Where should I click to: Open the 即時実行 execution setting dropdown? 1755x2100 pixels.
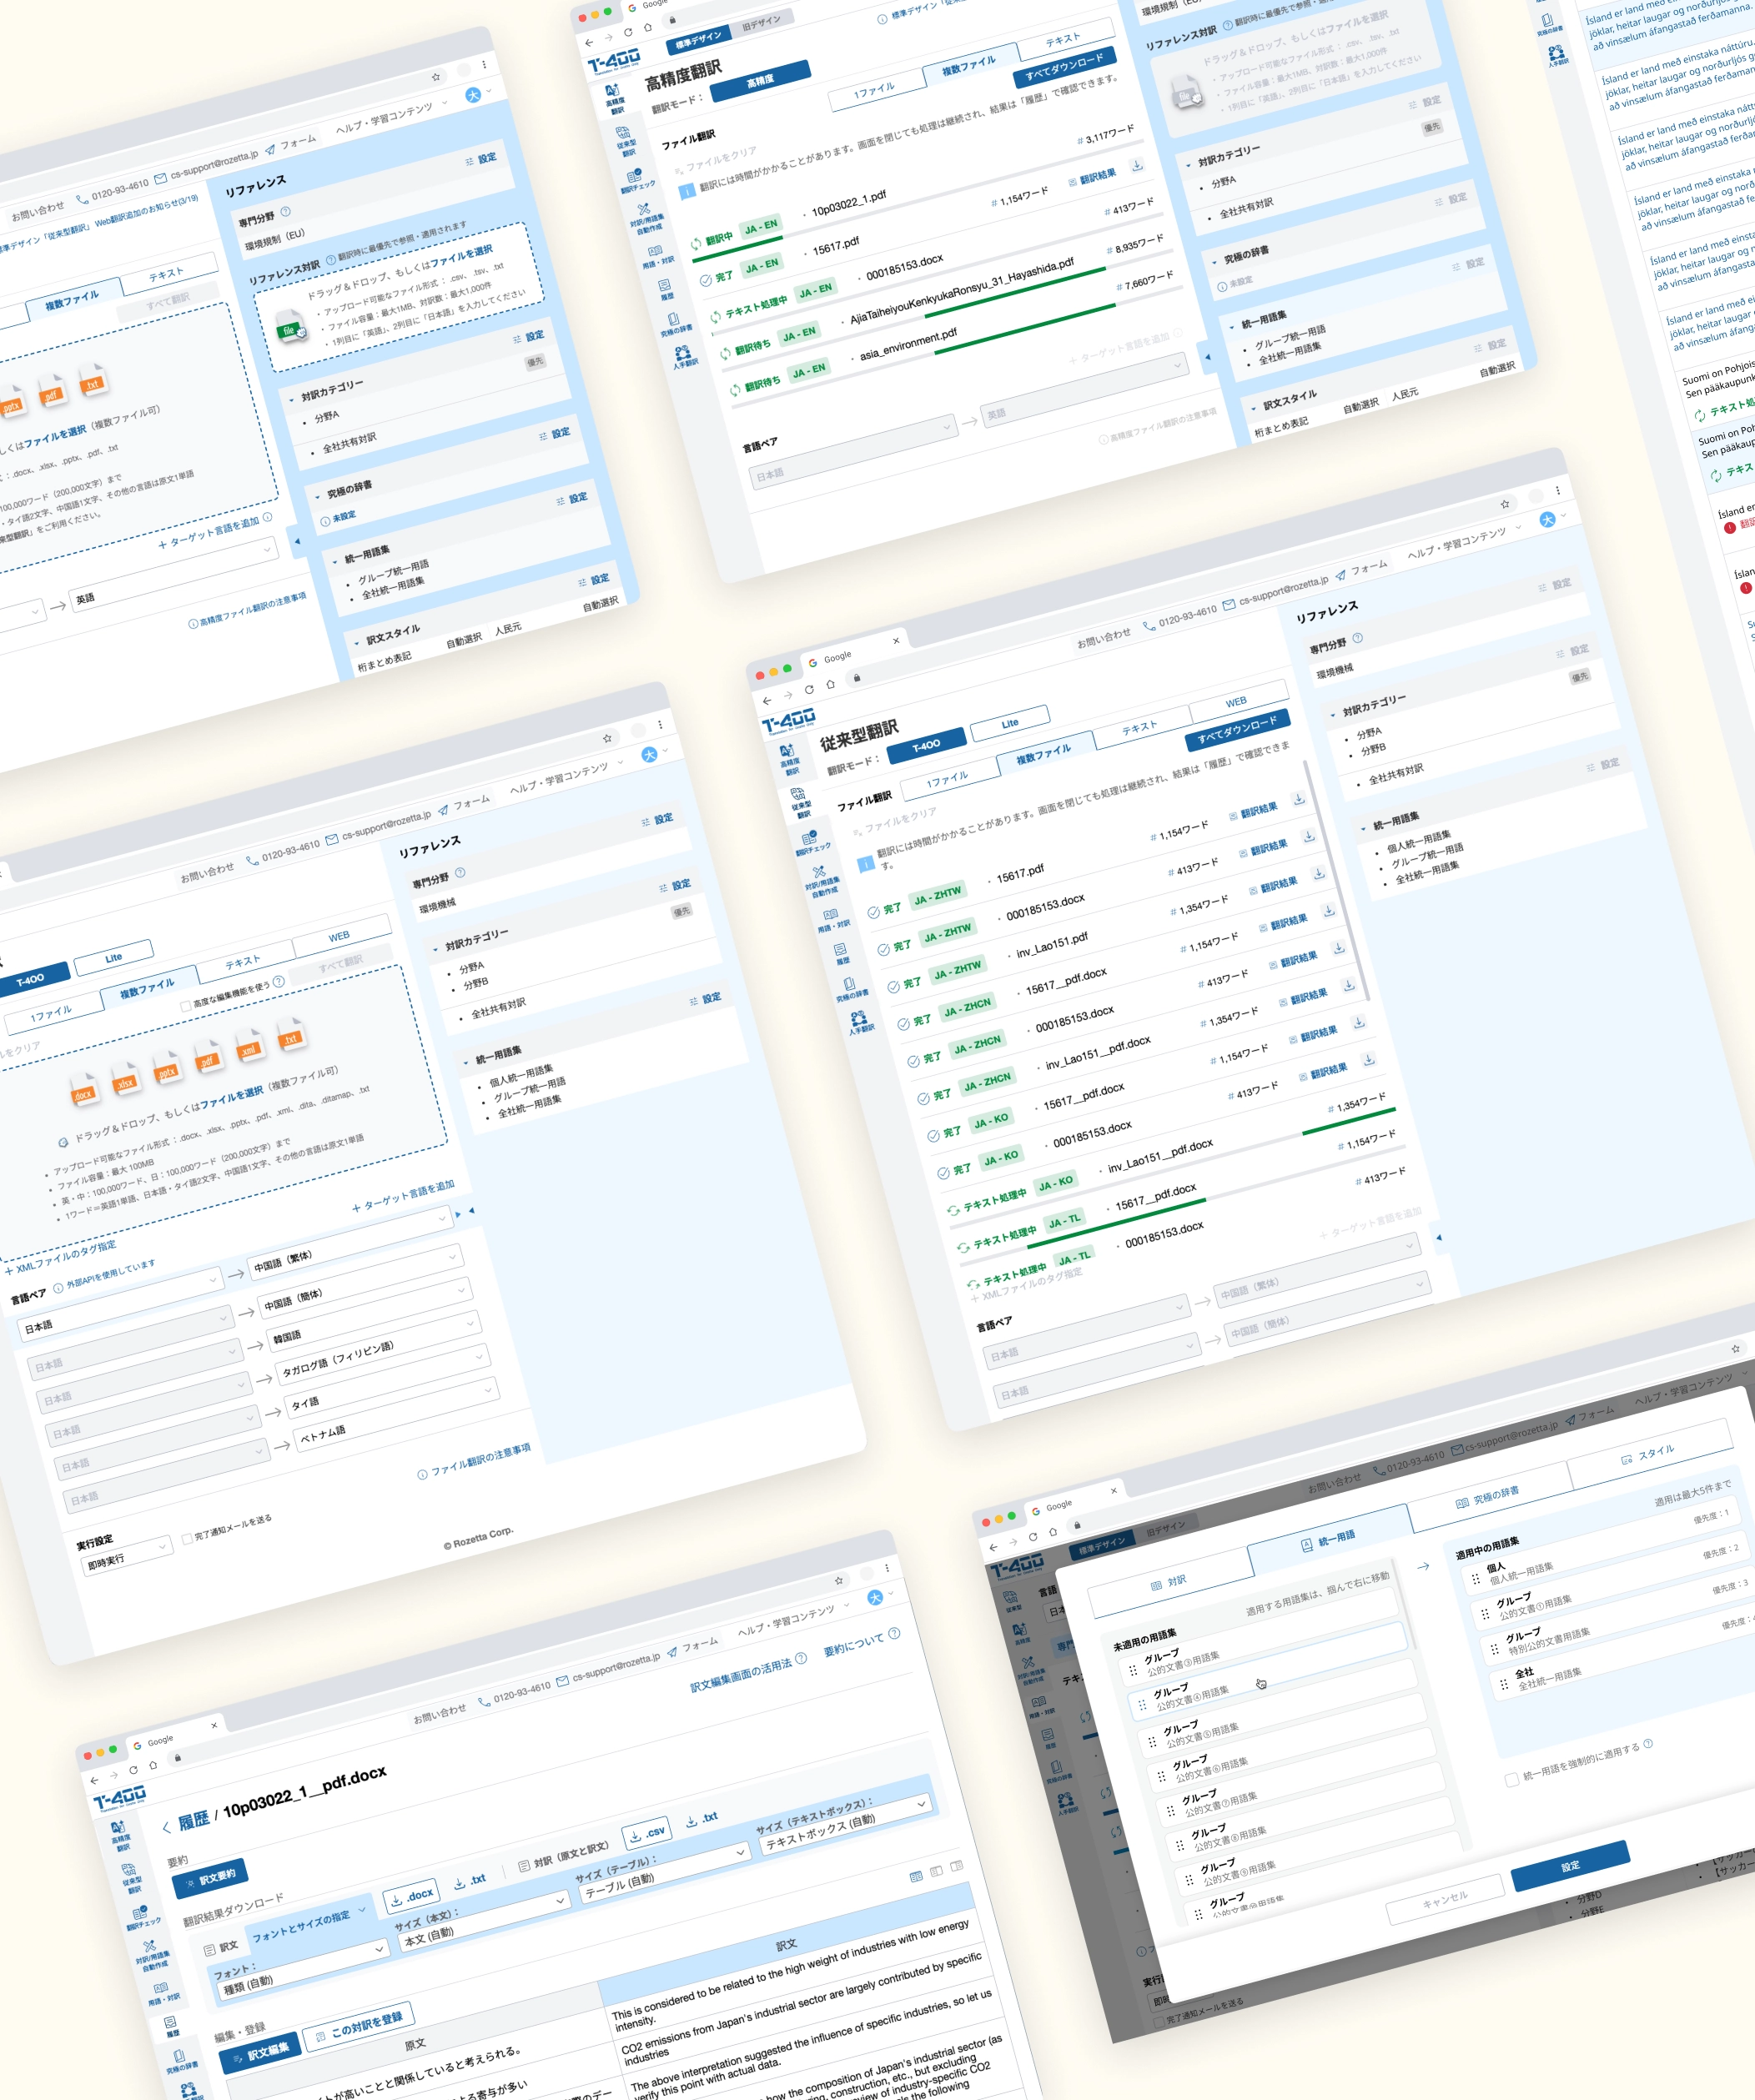click(127, 1556)
